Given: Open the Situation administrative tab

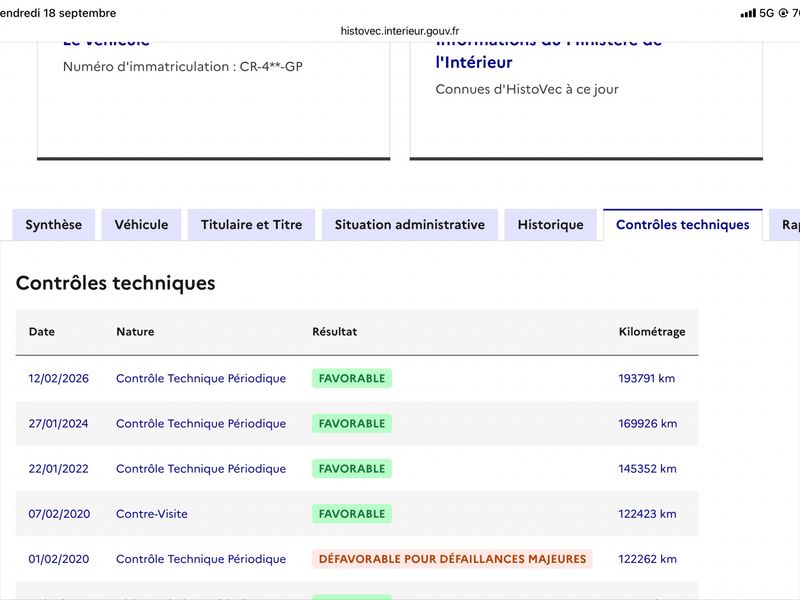Looking at the screenshot, I should click(410, 224).
